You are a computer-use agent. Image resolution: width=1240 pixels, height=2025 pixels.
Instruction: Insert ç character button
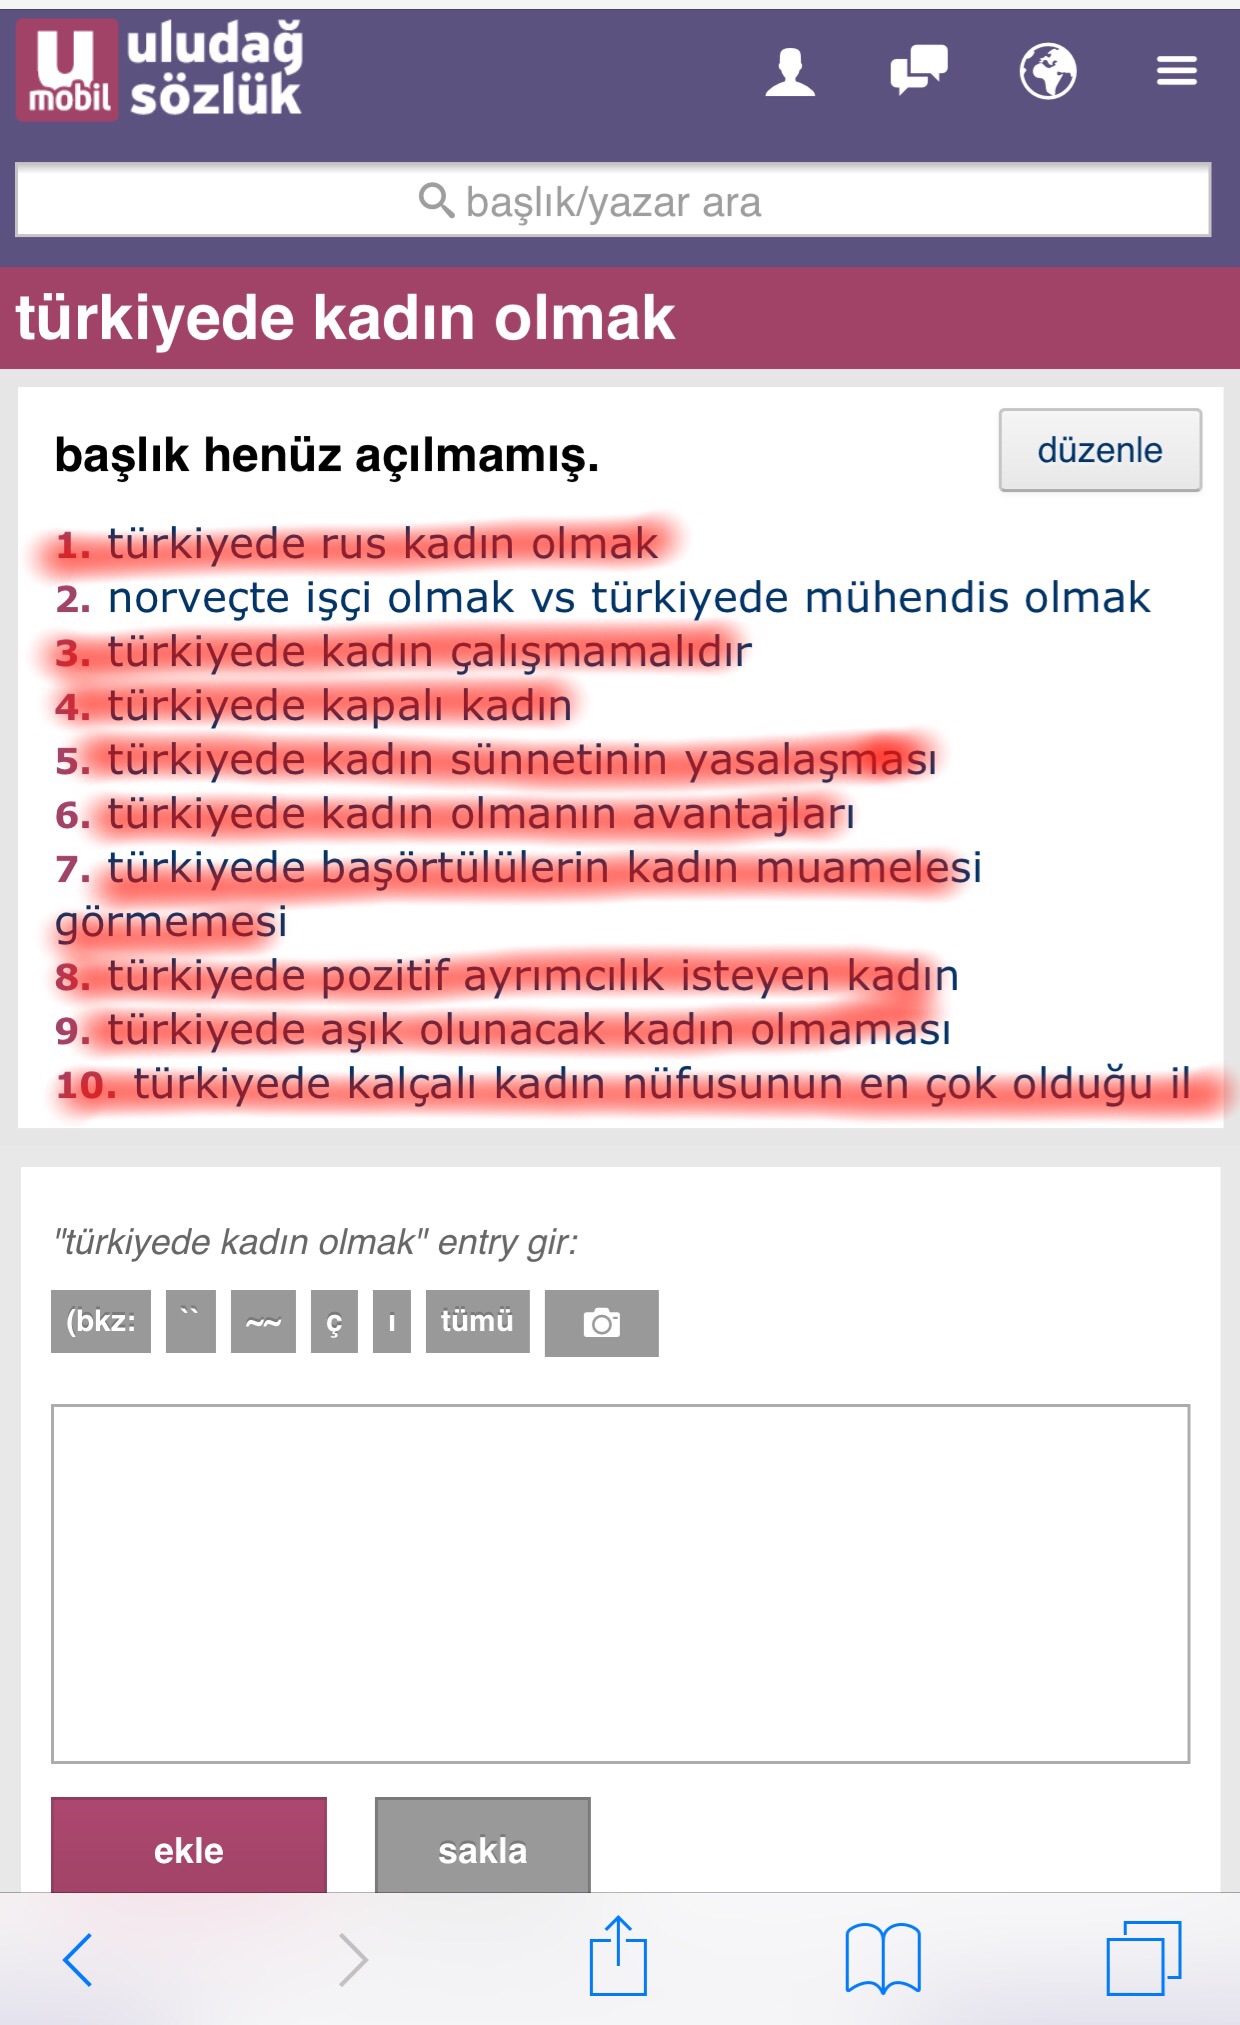[334, 1321]
